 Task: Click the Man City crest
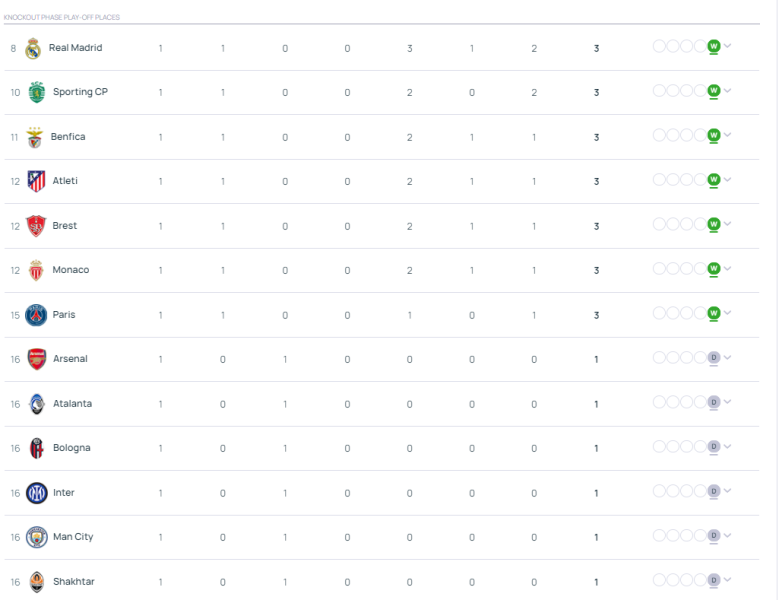point(37,537)
